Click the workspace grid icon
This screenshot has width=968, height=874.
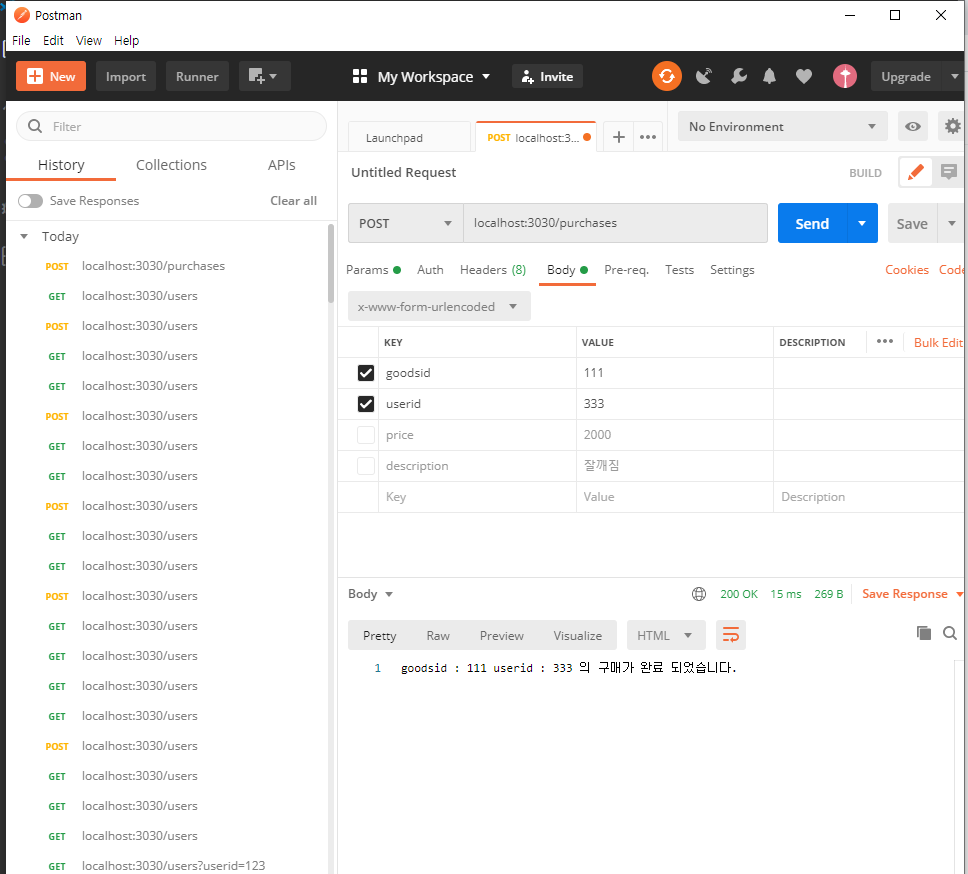[360, 77]
